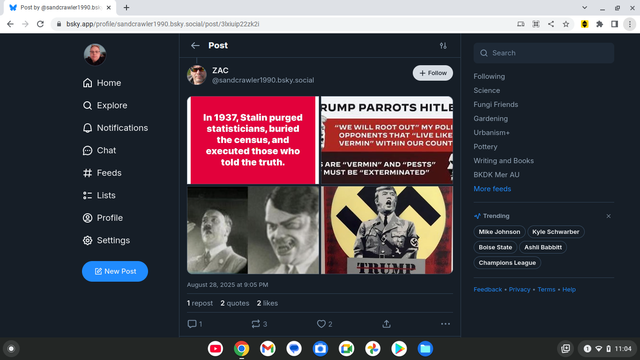Open the black-and-white photo thumbnail
The width and height of the screenshot is (640, 360).
253,230
